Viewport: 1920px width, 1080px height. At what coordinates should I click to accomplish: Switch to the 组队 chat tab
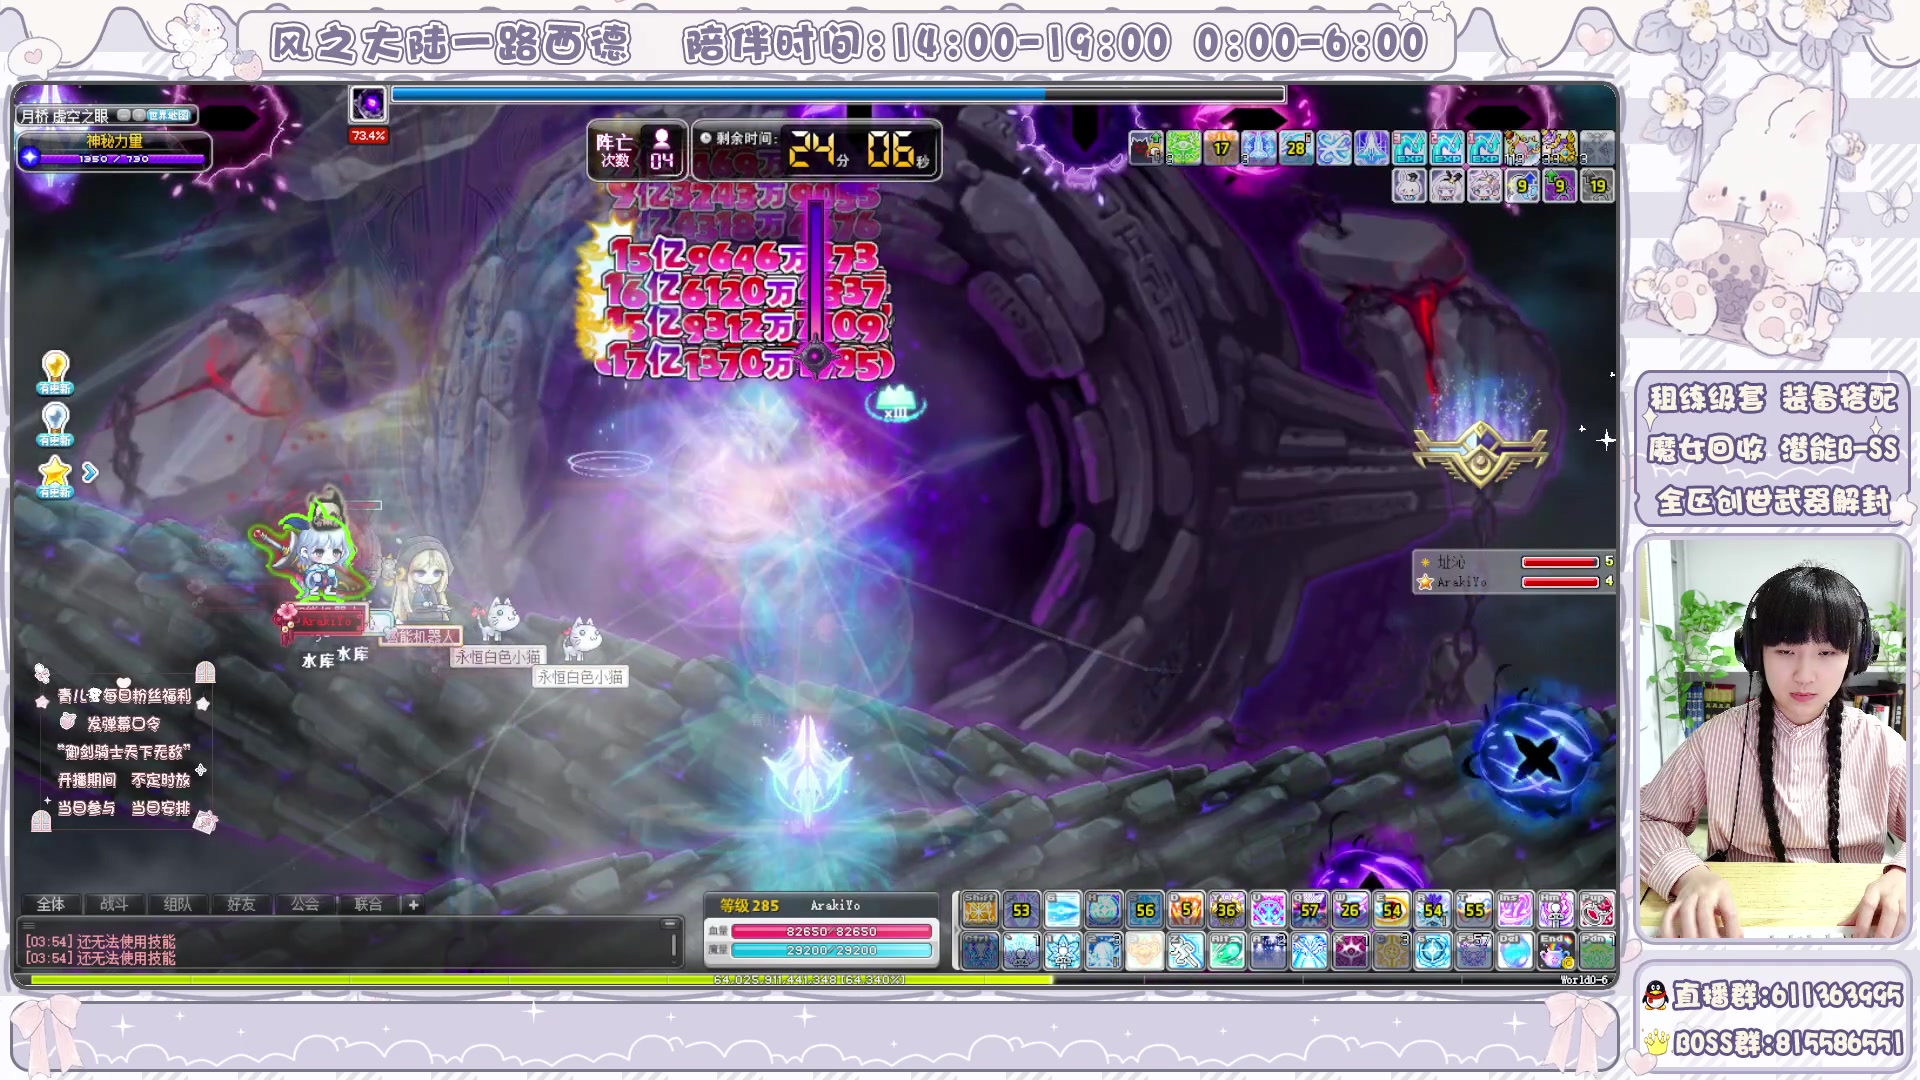[177, 904]
